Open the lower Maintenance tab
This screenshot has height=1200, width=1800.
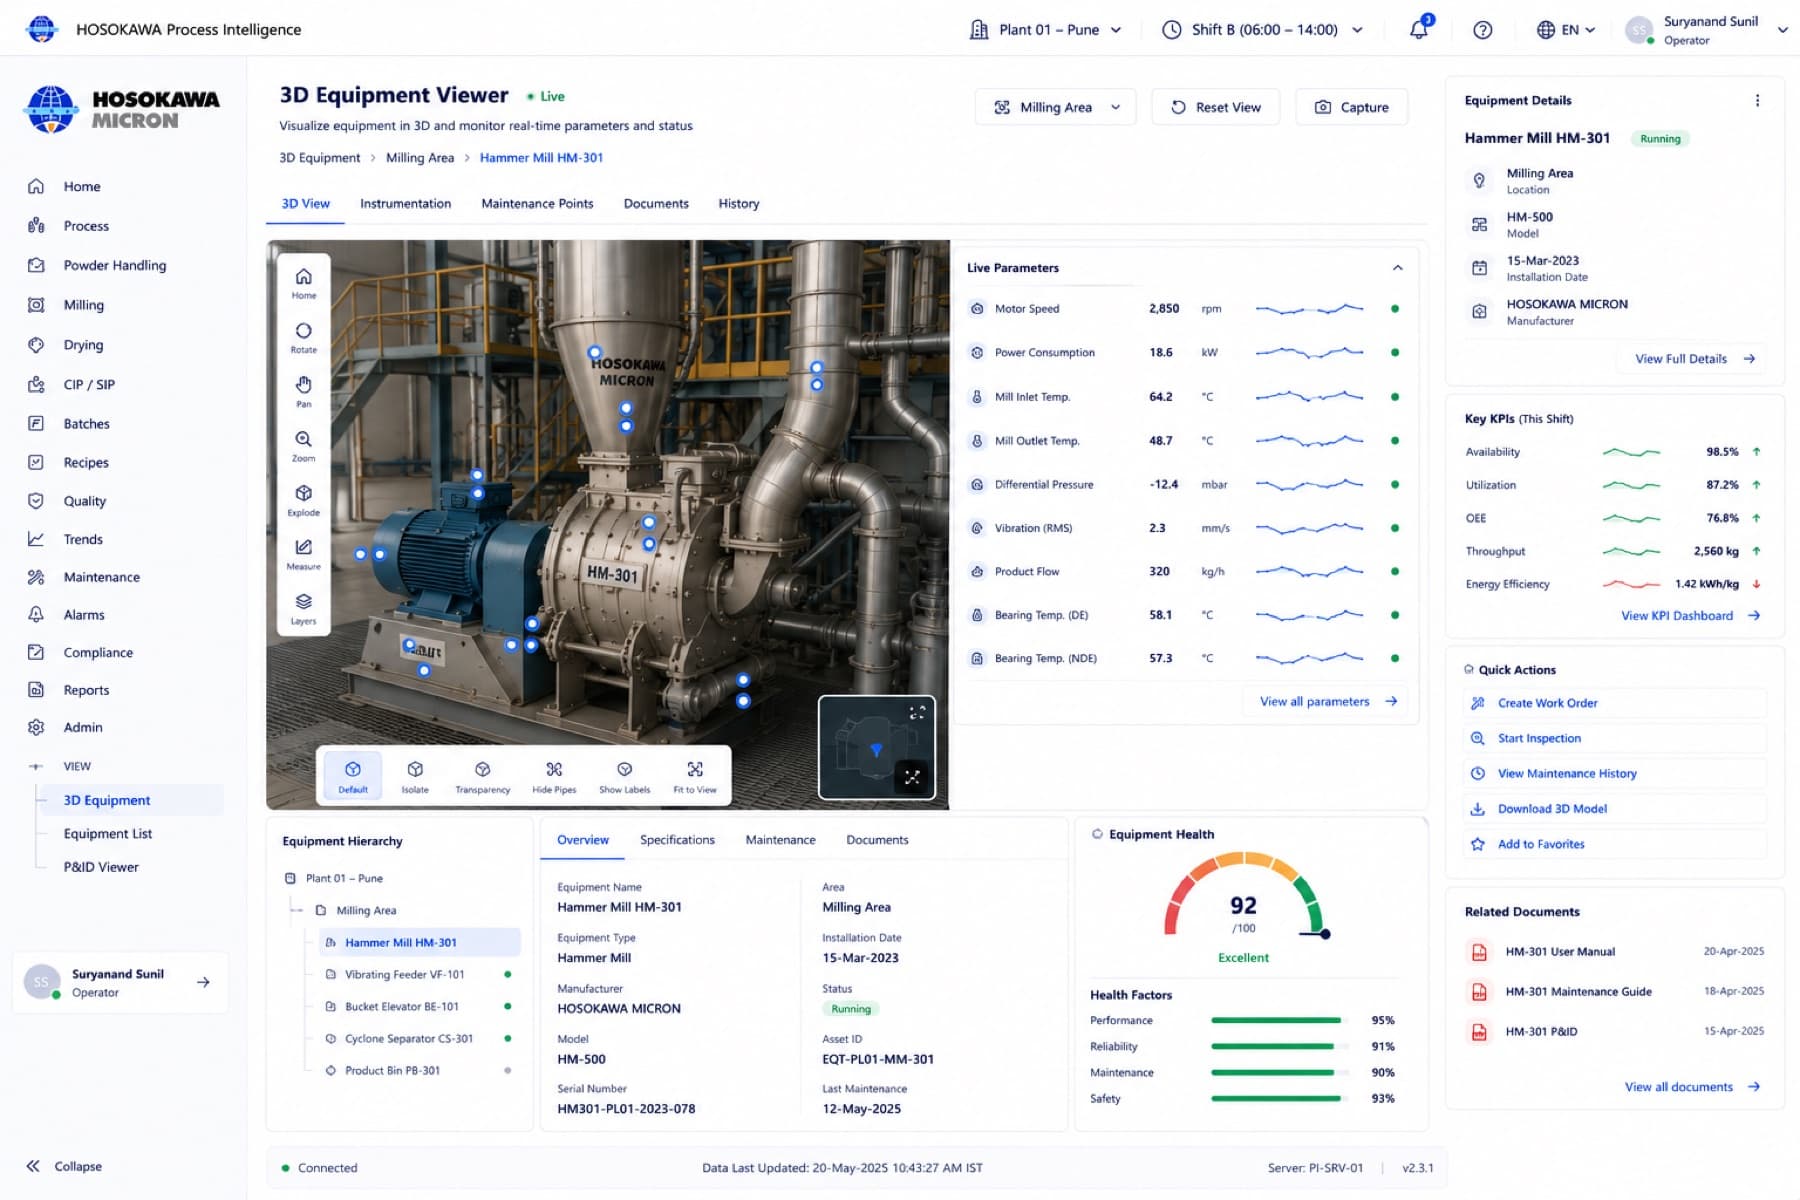tap(780, 840)
